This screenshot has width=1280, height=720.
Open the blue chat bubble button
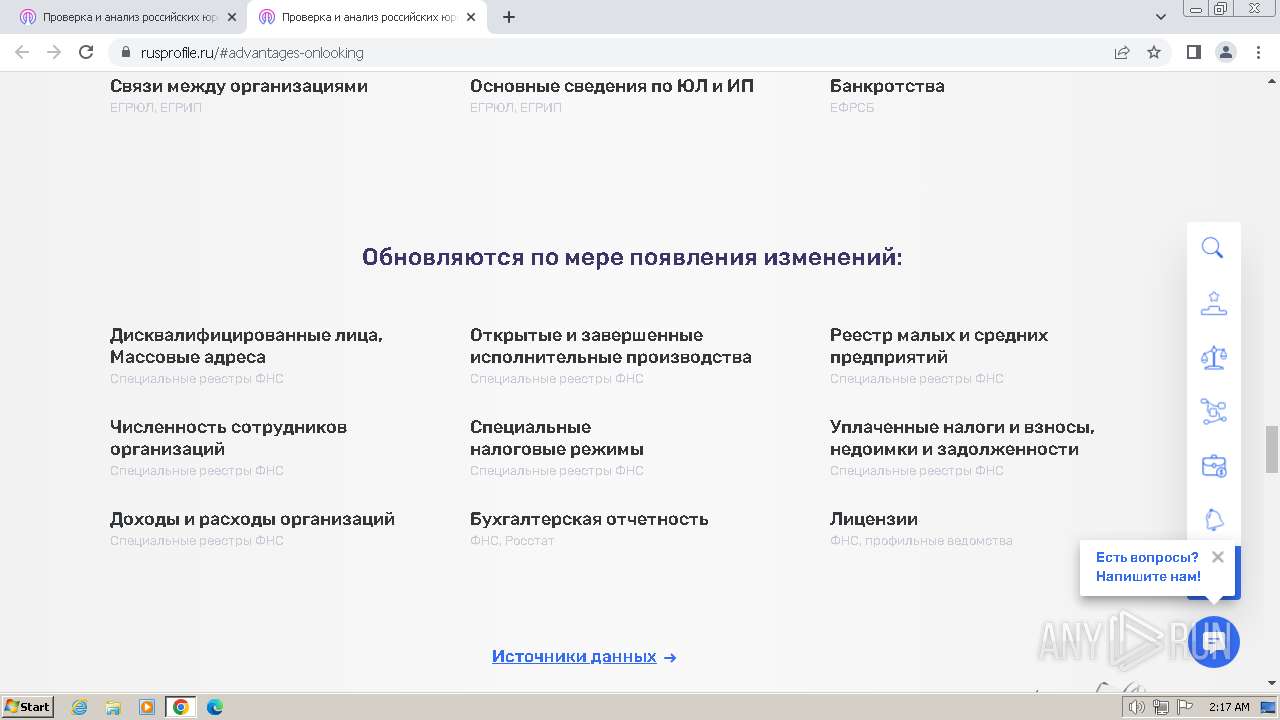coord(1214,642)
